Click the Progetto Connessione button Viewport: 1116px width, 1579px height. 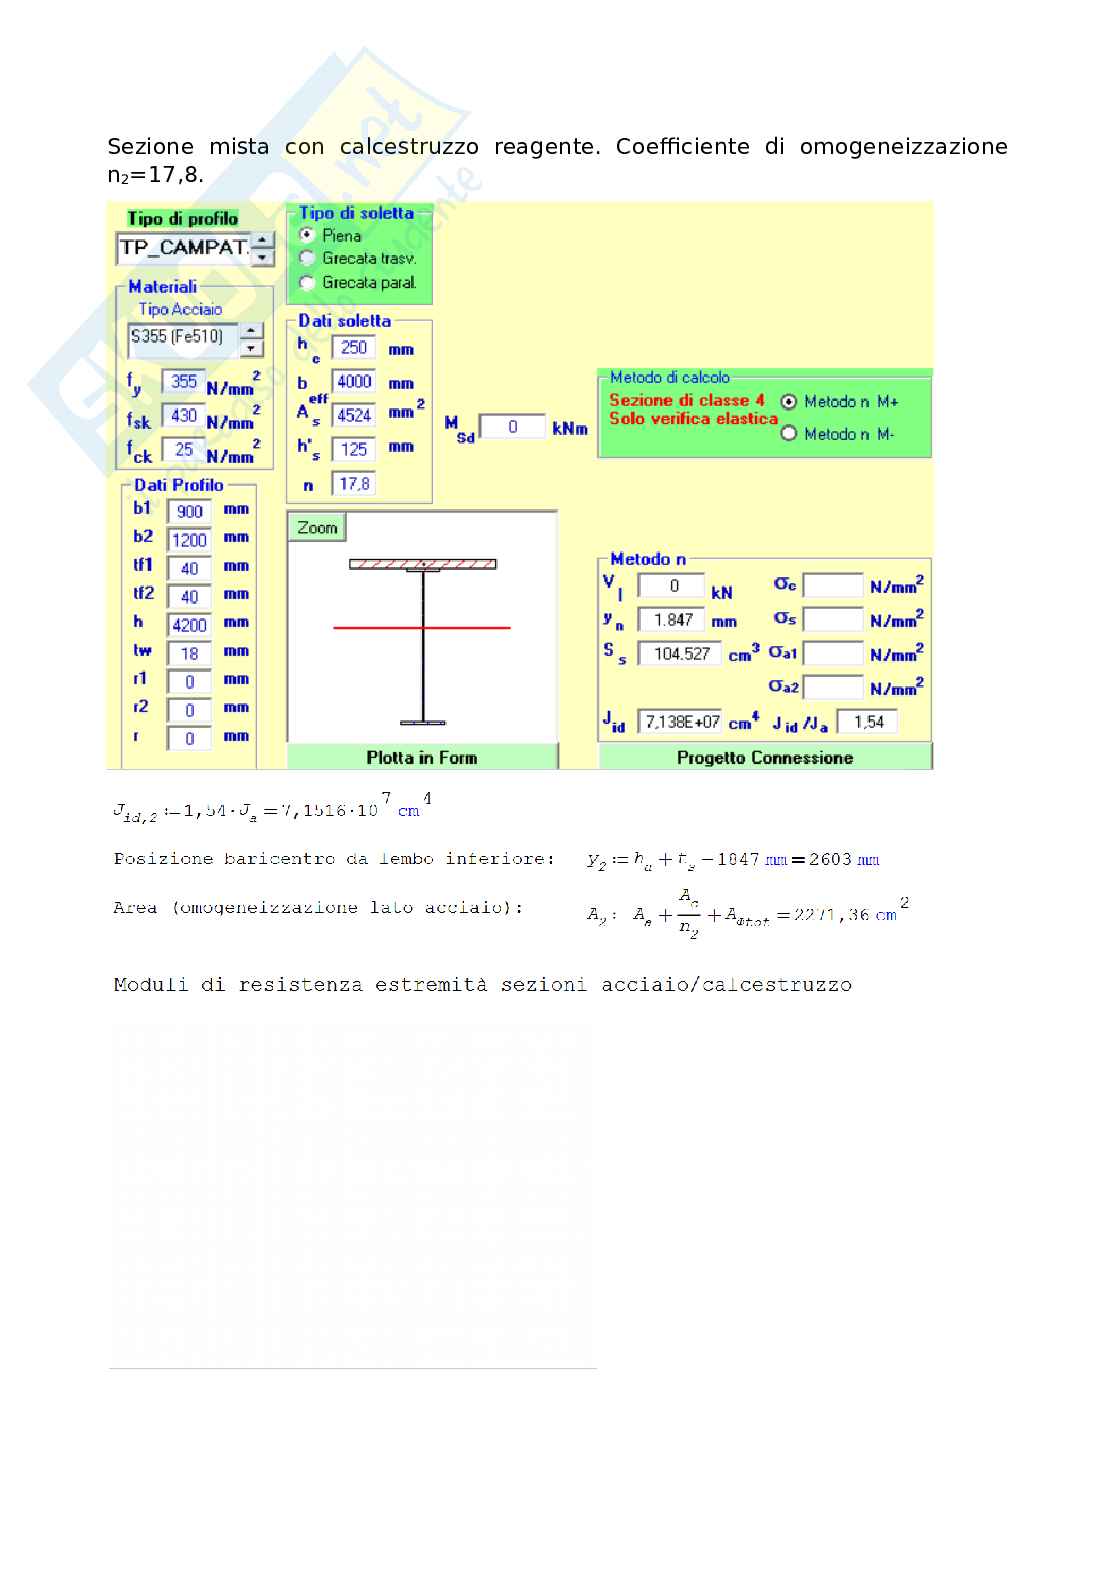click(765, 757)
